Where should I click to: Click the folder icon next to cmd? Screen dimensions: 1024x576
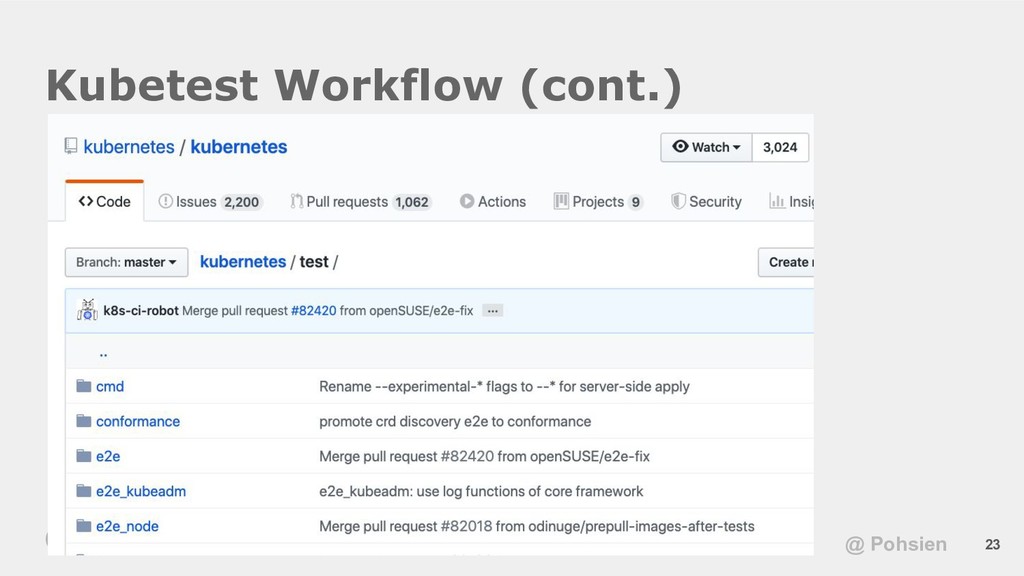84,386
